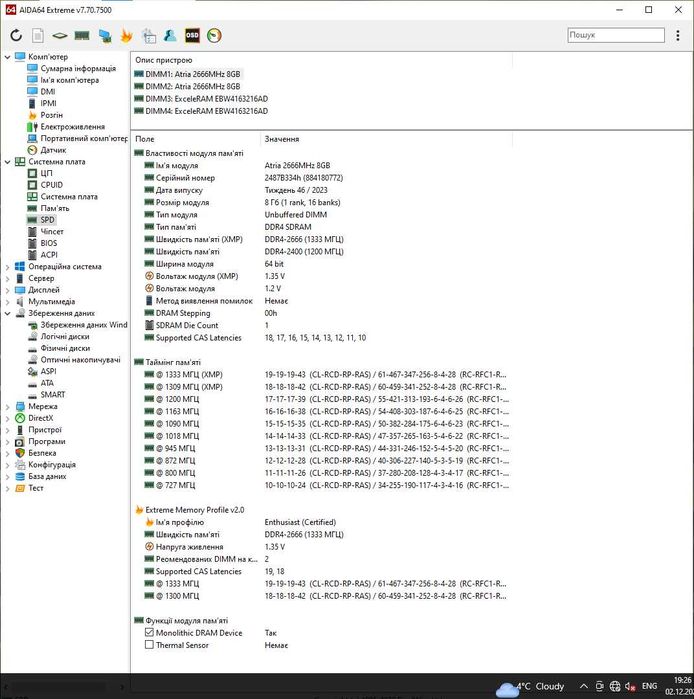Viewport: 694px width, 699px height.
Task: Select the Пам'ять tree item
Action: [x=55, y=208]
